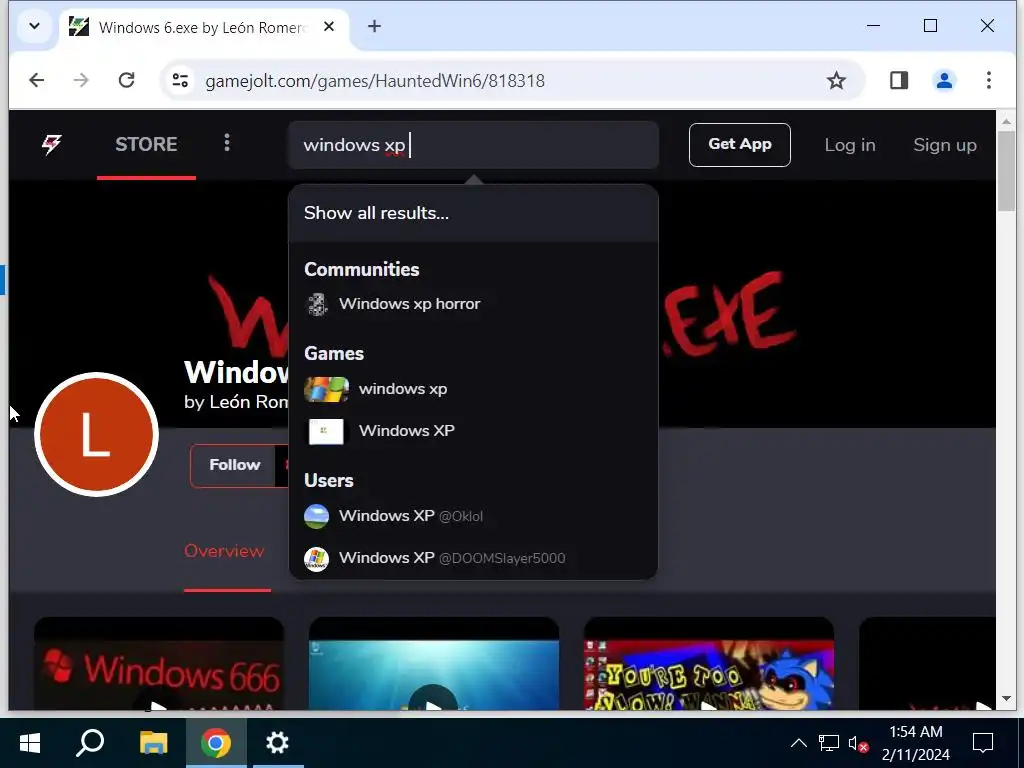Open the network status tray icon

tap(829, 743)
